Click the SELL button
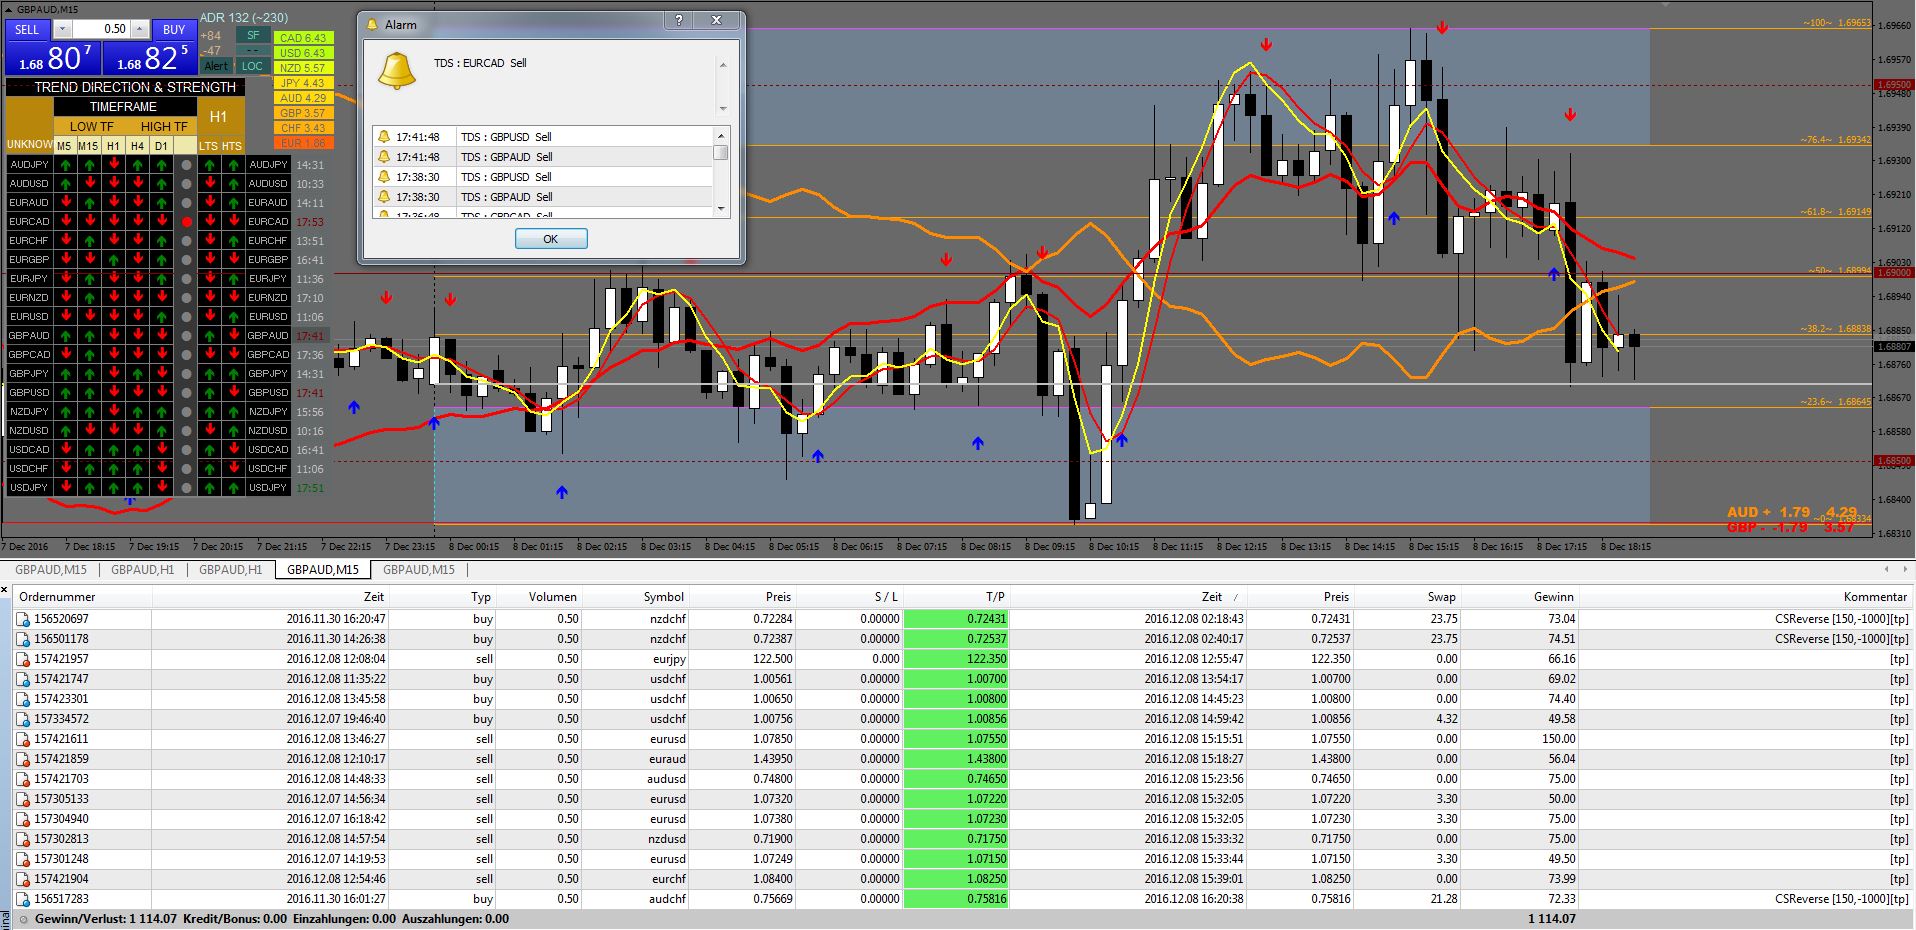The width and height of the screenshot is (1916, 930). pos(27,29)
